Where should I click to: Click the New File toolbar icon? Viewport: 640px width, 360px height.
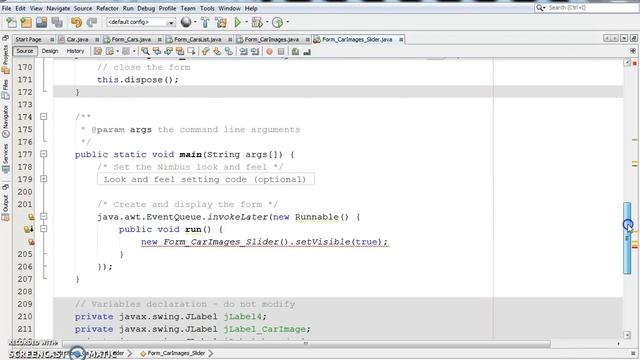click(11, 22)
